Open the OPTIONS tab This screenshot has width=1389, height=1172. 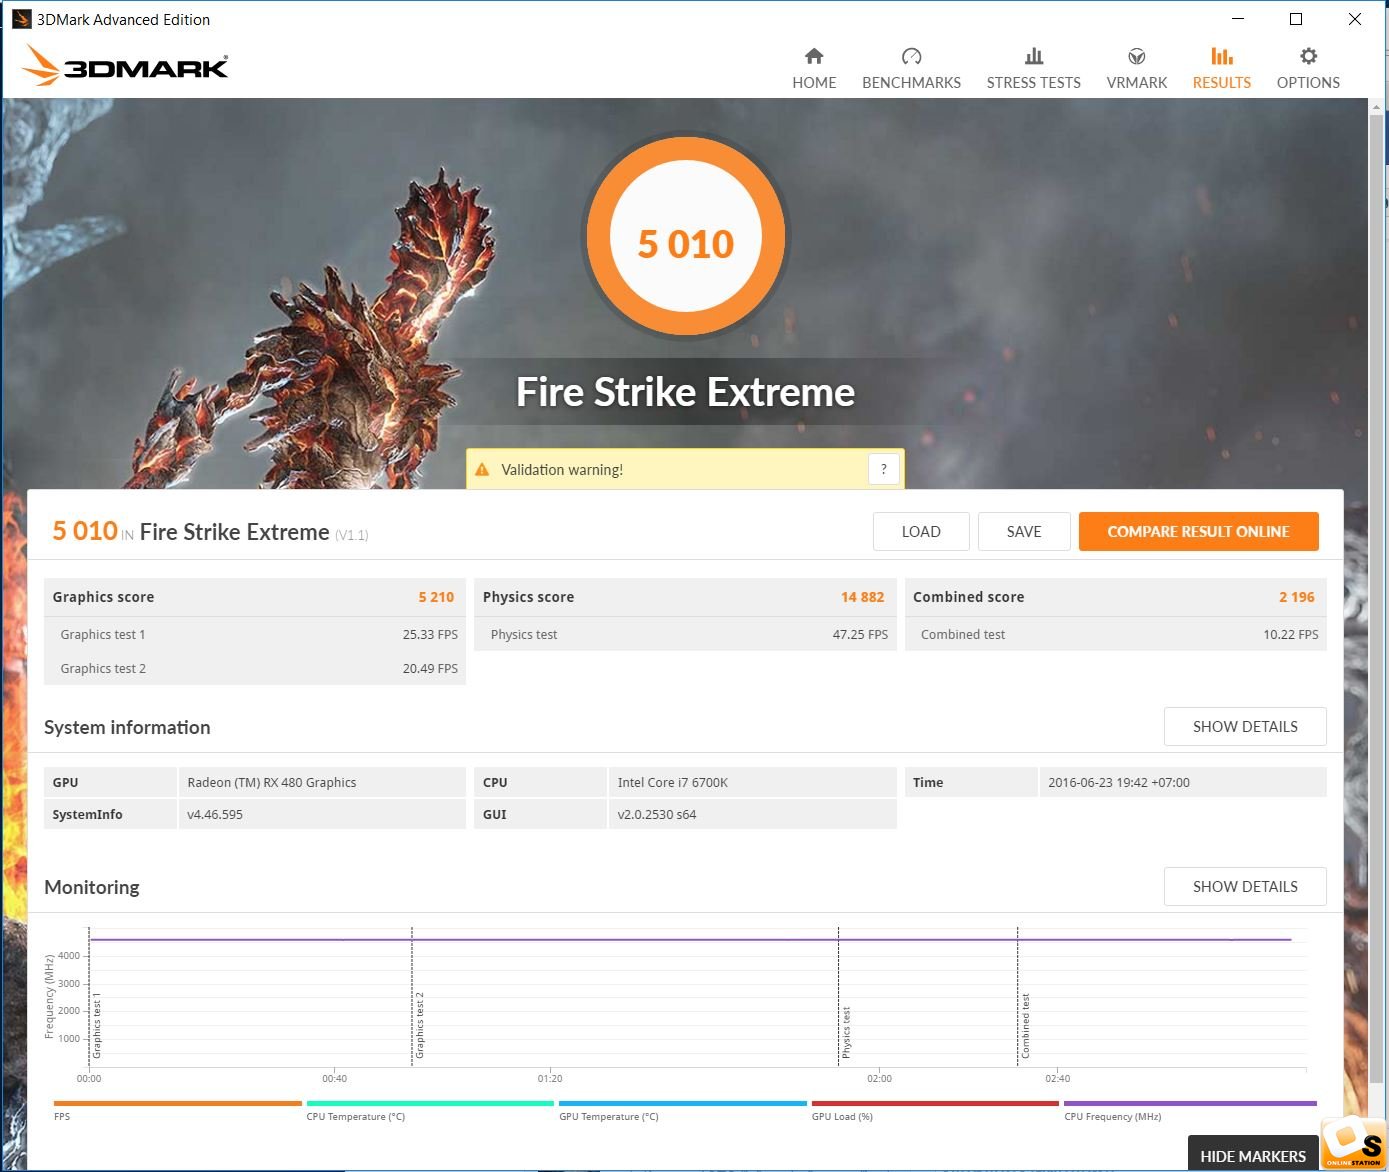pos(1308,69)
